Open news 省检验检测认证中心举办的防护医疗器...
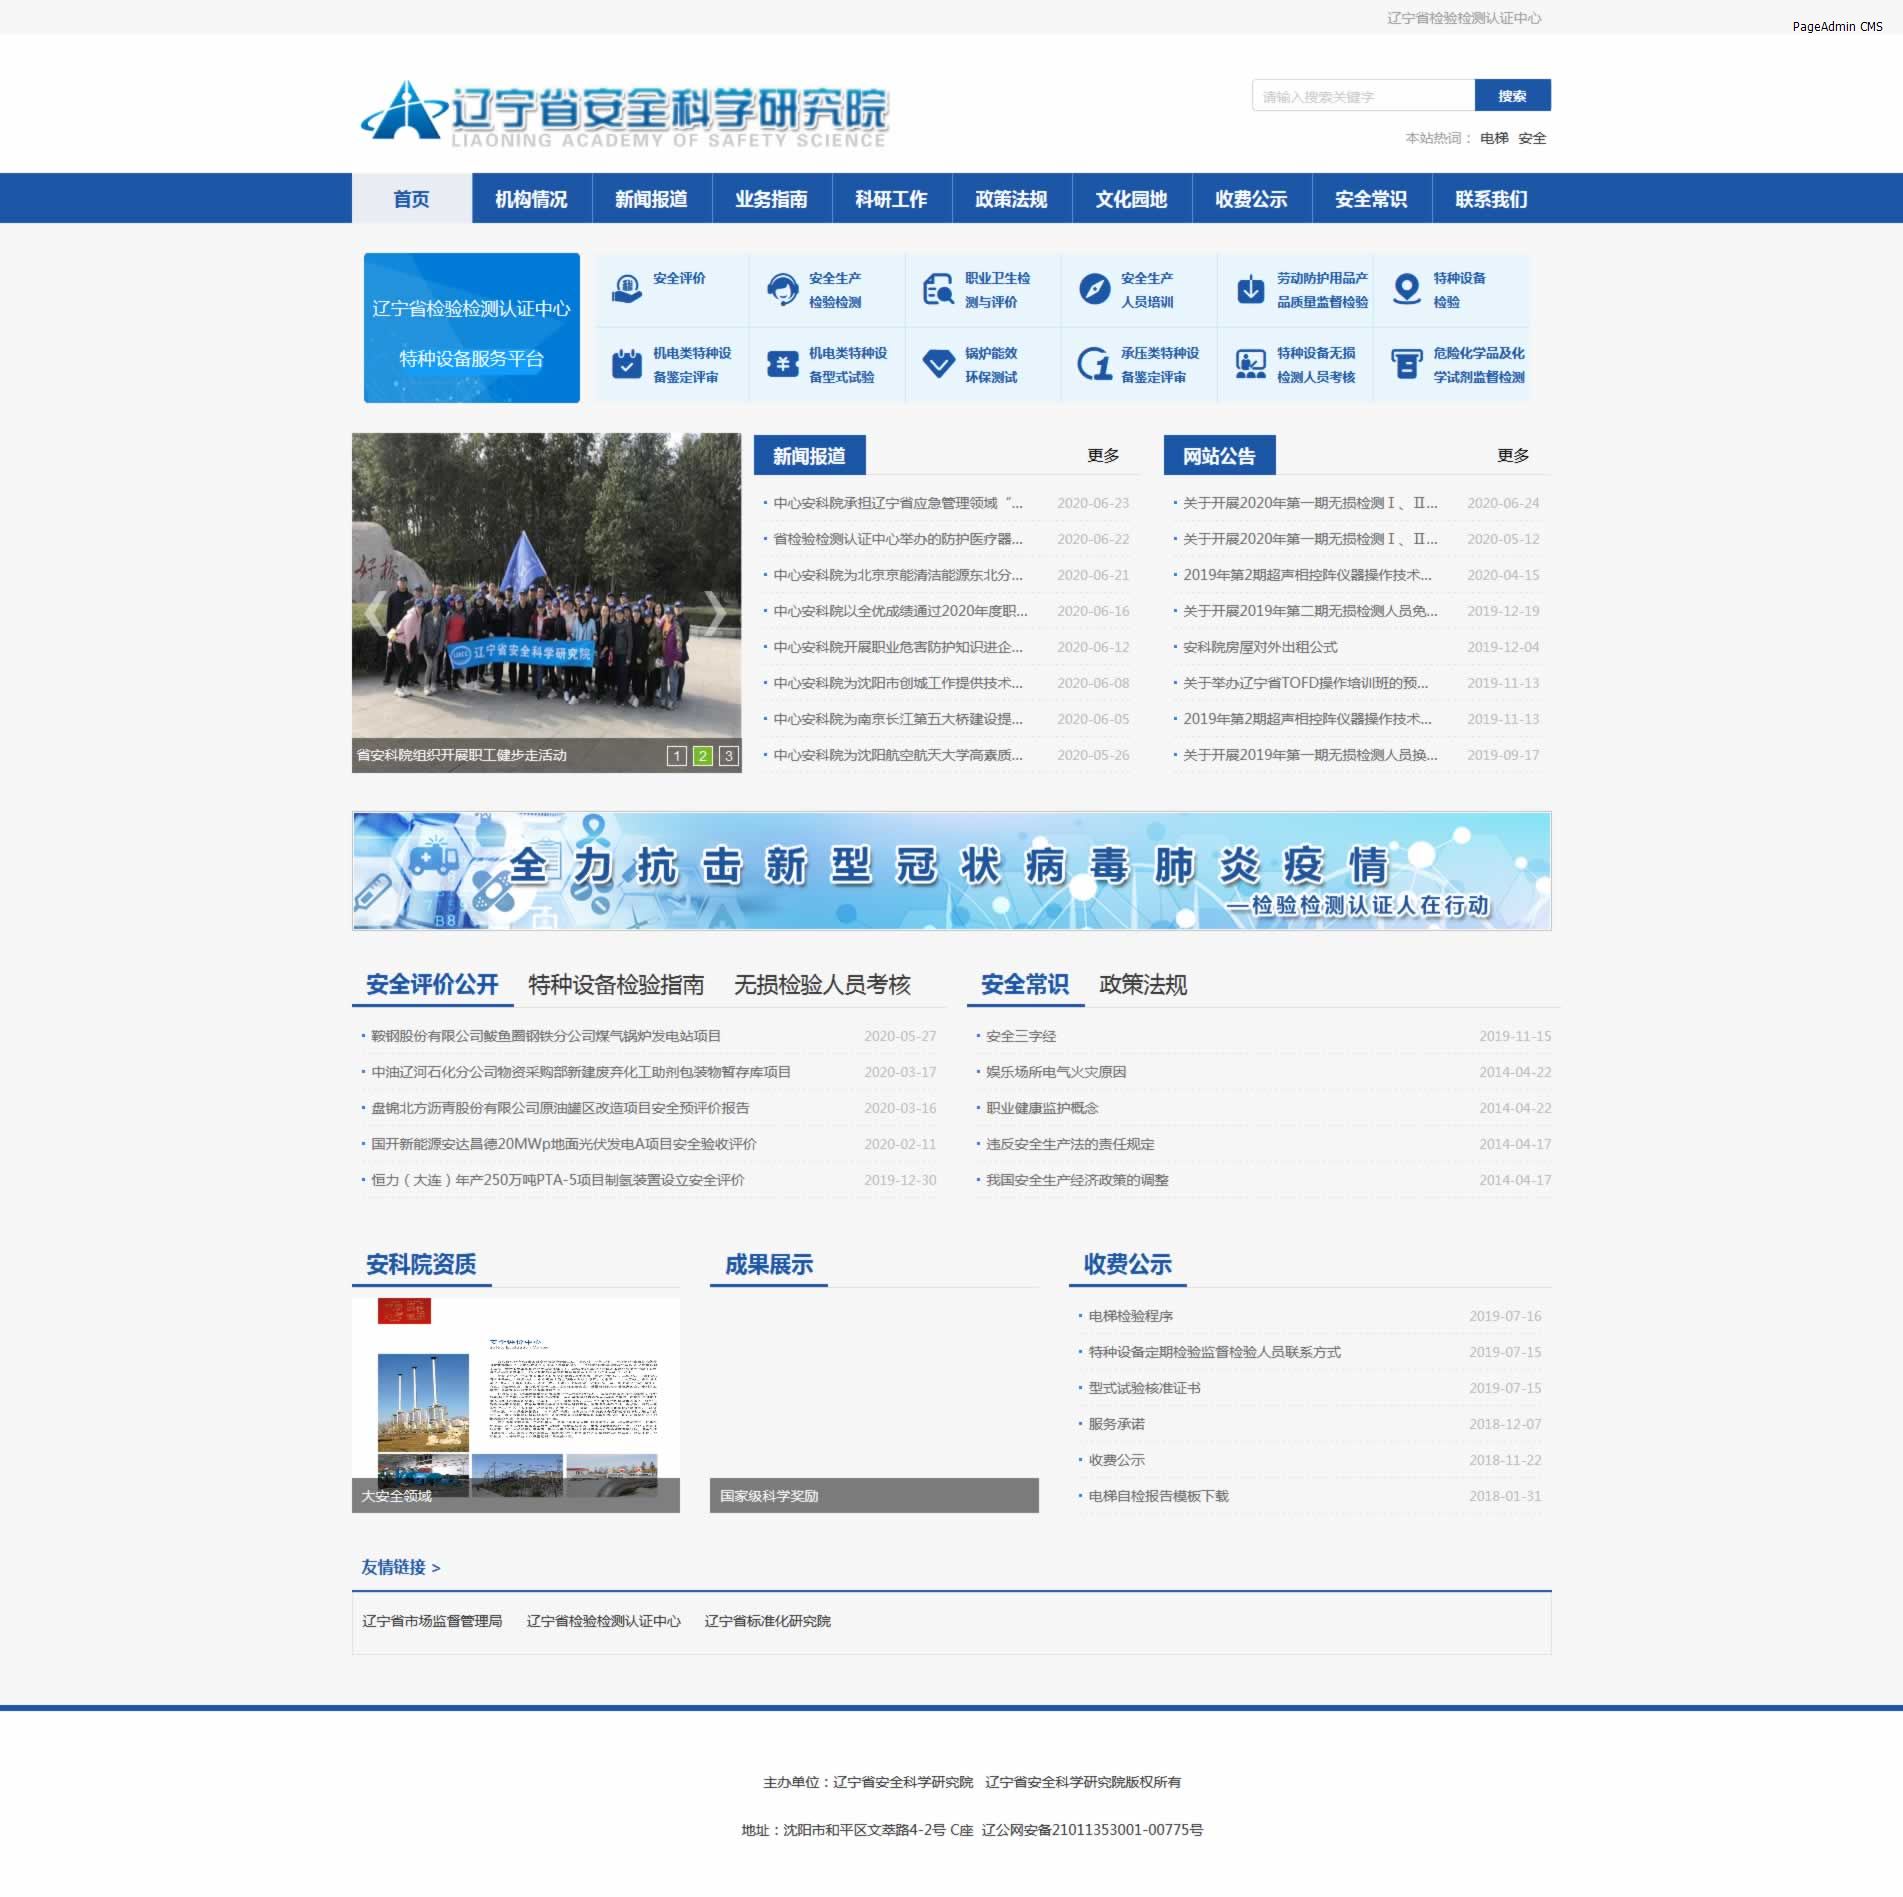This screenshot has height=1897, width=1903. click(898, 539)
